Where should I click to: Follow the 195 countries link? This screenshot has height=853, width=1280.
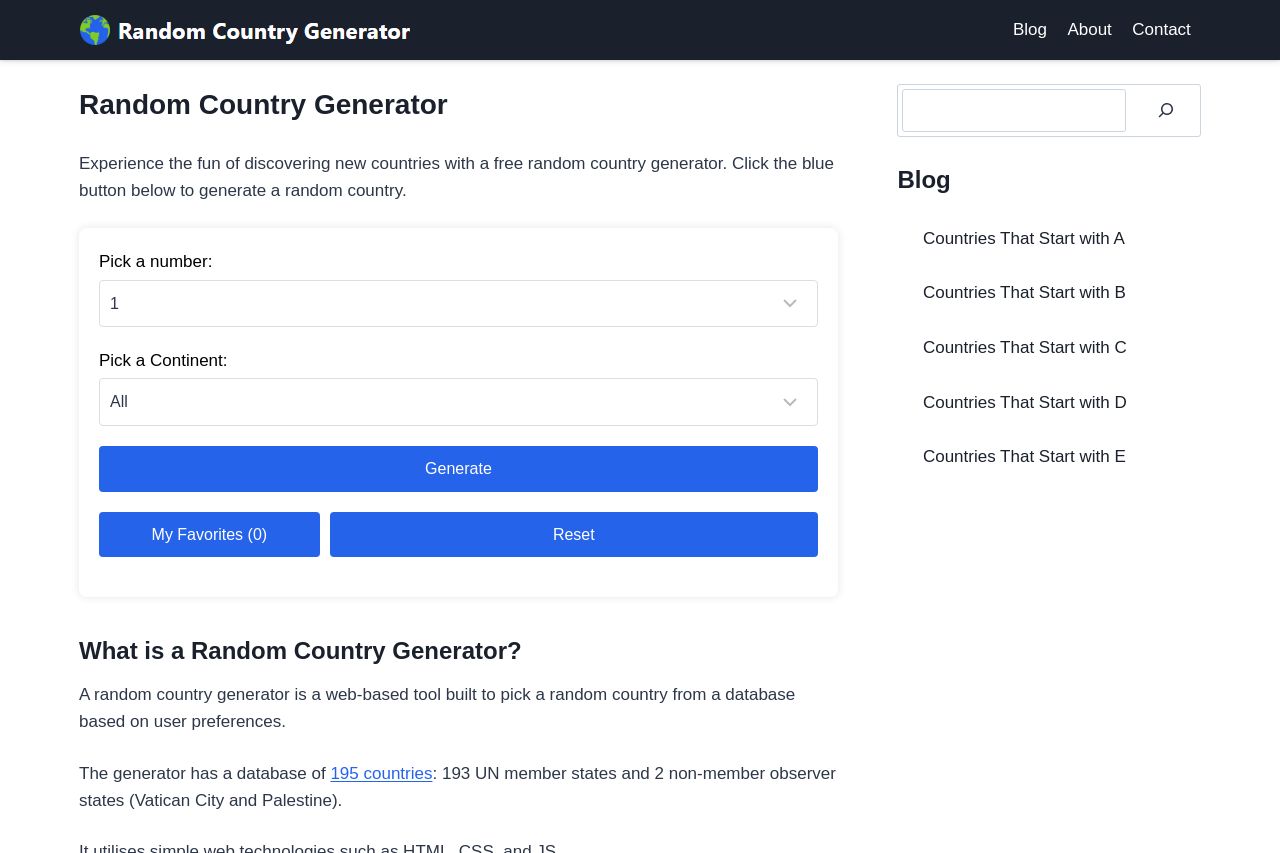(x=381, y=773)
